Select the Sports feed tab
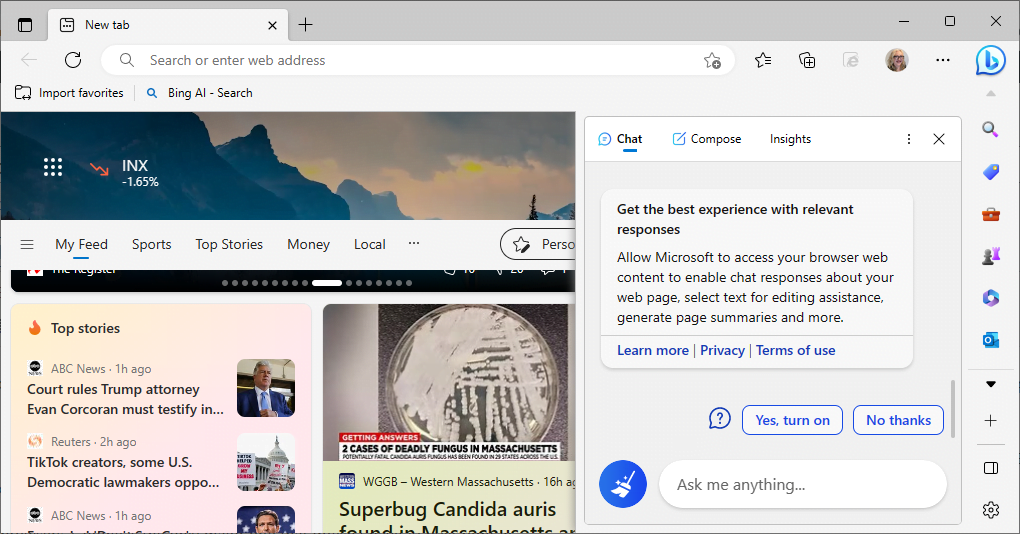This screenshot has width=1020, height=534. tap(152, 245)
